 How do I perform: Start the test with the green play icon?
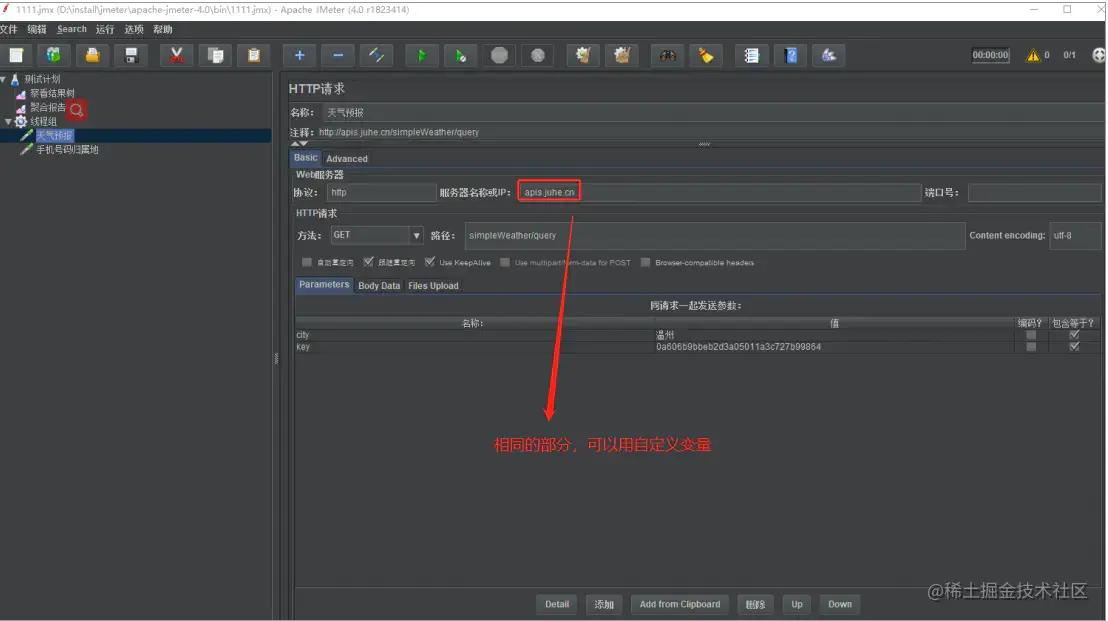[x=422, y=55]
